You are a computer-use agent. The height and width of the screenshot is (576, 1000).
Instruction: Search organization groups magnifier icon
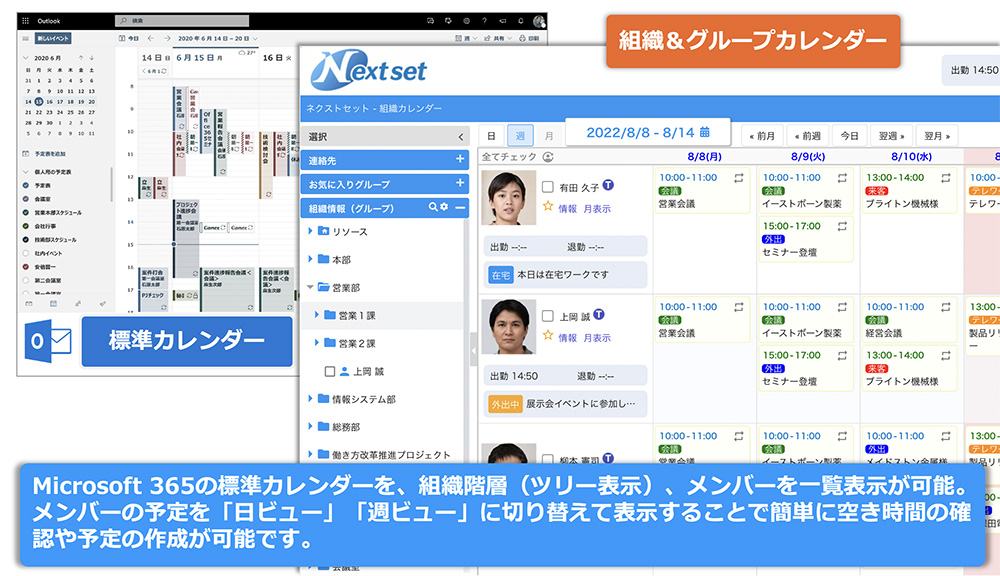coord(433,207)
